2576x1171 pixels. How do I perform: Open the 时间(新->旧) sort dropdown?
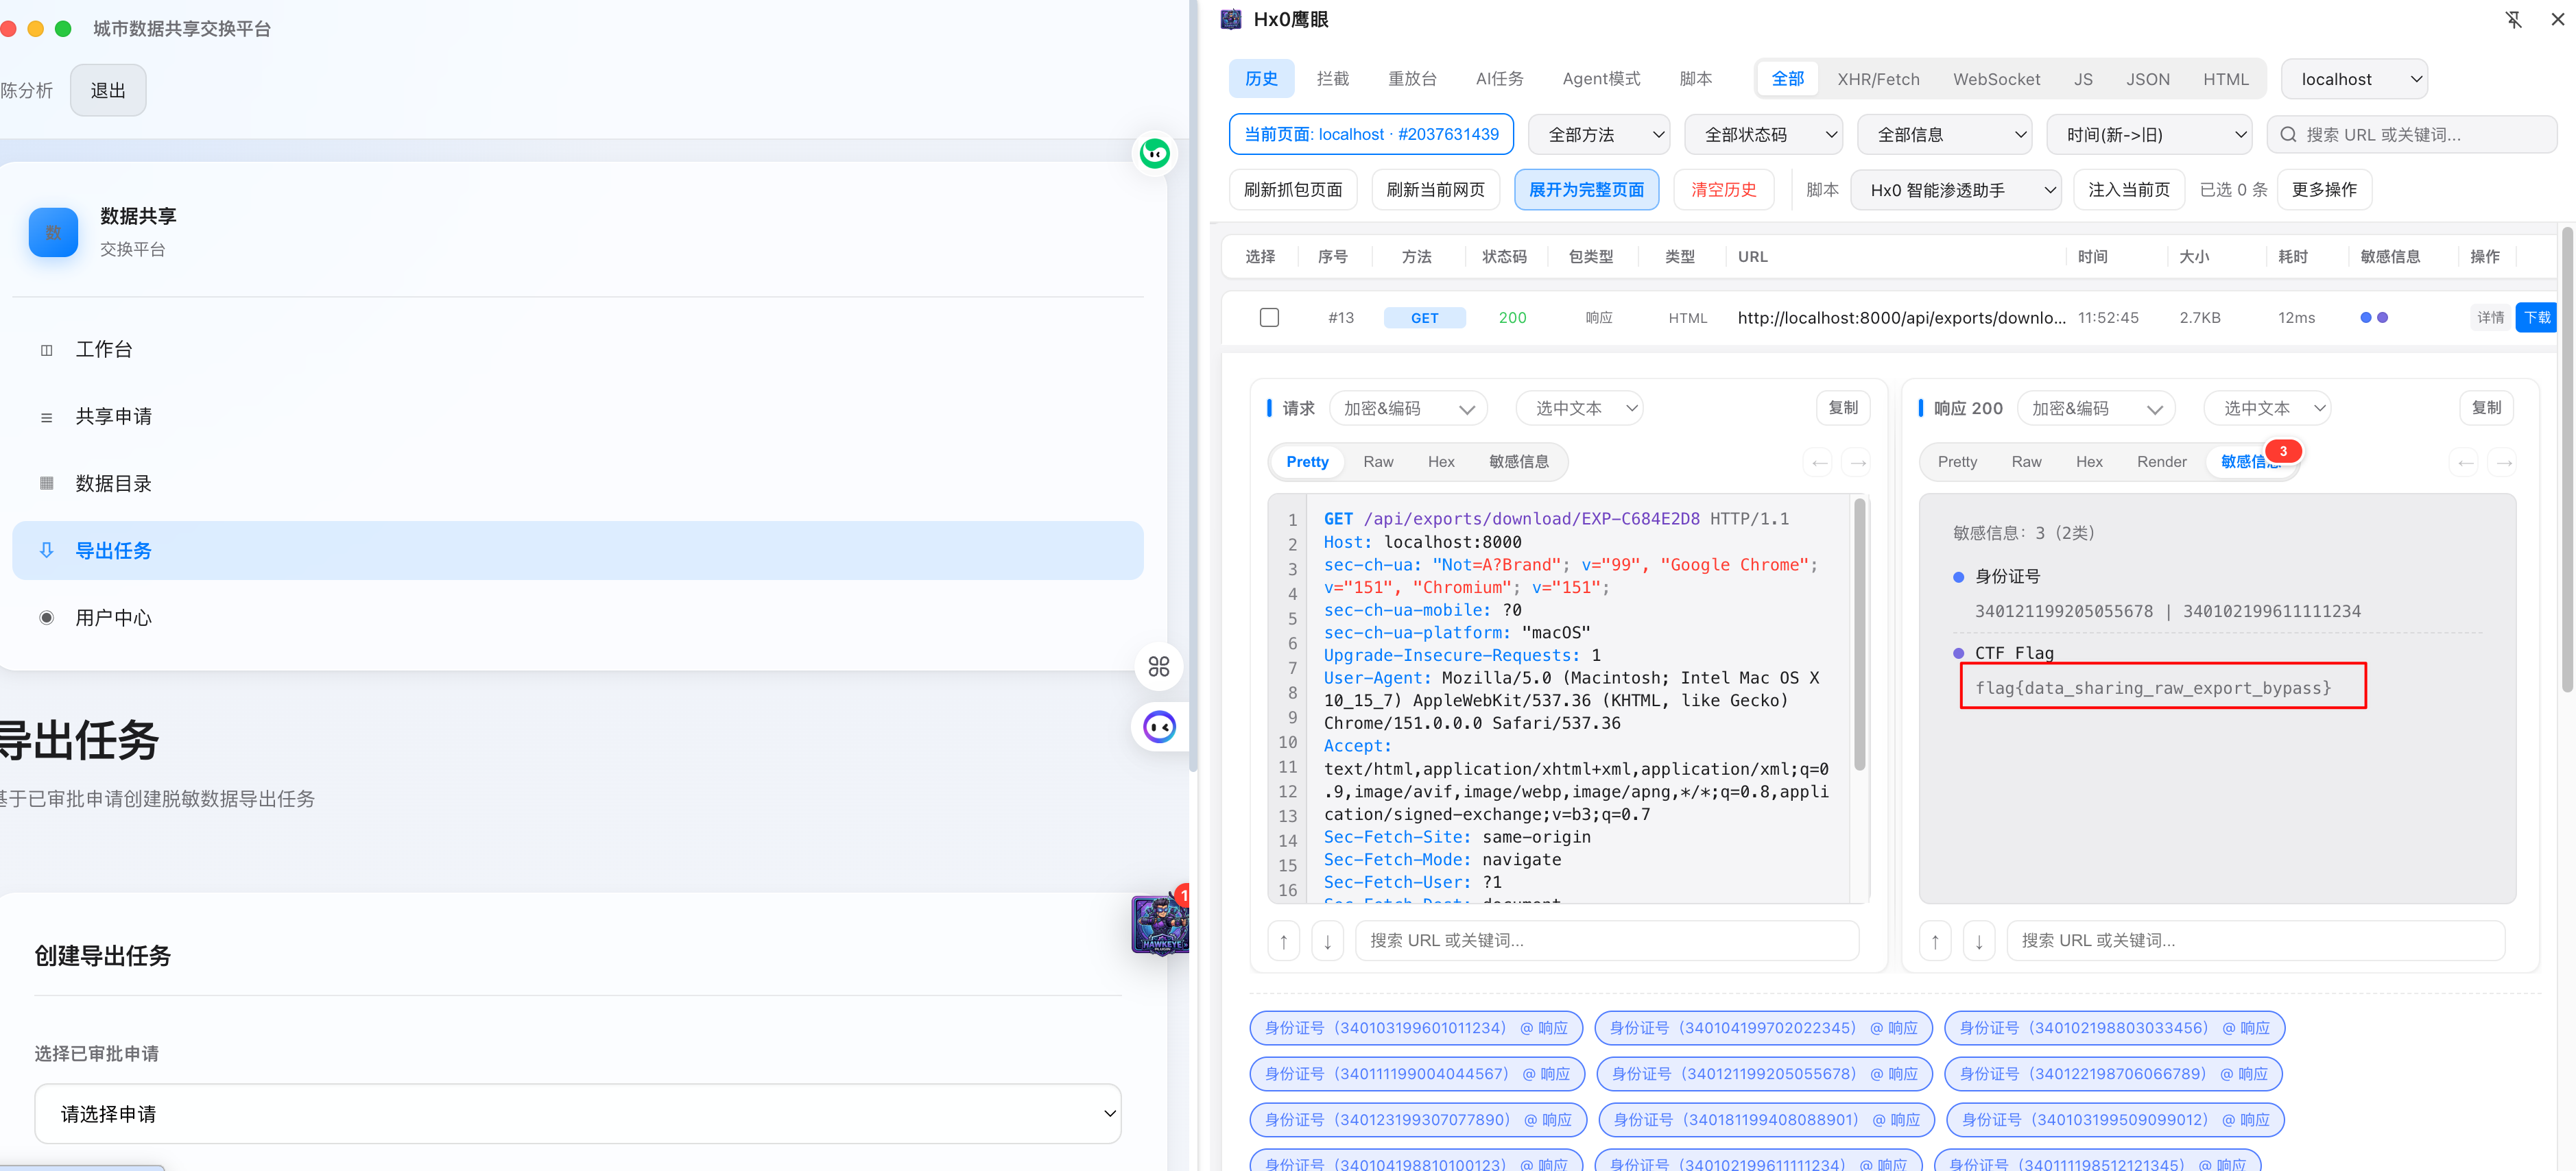(2148, 135)
